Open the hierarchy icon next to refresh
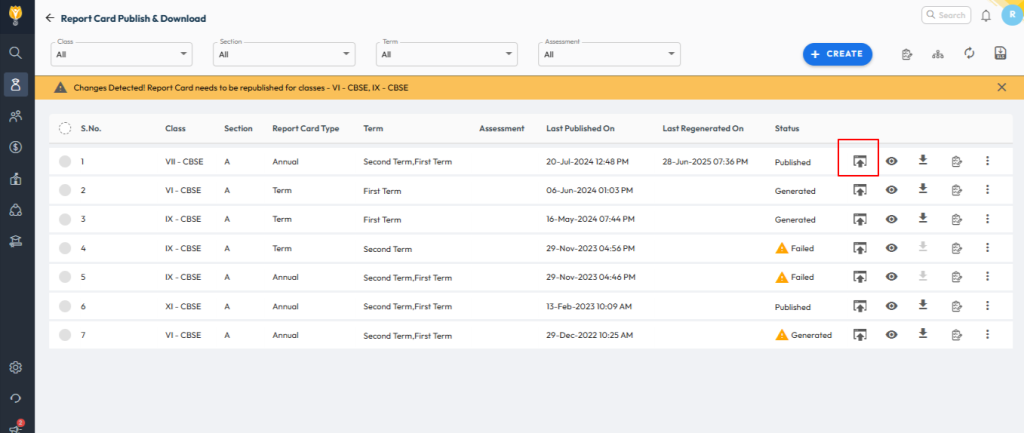The image size is (1024, 433). 937,54
